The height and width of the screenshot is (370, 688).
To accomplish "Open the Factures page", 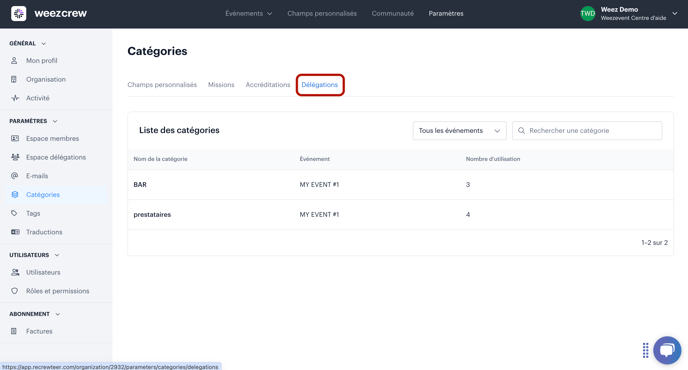I will (x=39, y=331).
